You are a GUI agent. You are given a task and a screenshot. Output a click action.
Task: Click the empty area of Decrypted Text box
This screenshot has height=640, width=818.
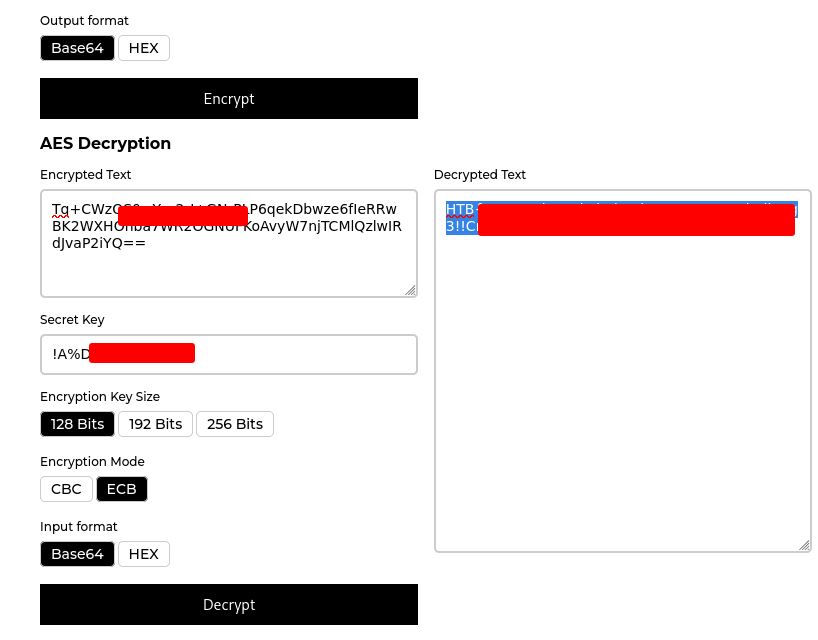pos(622,400)
